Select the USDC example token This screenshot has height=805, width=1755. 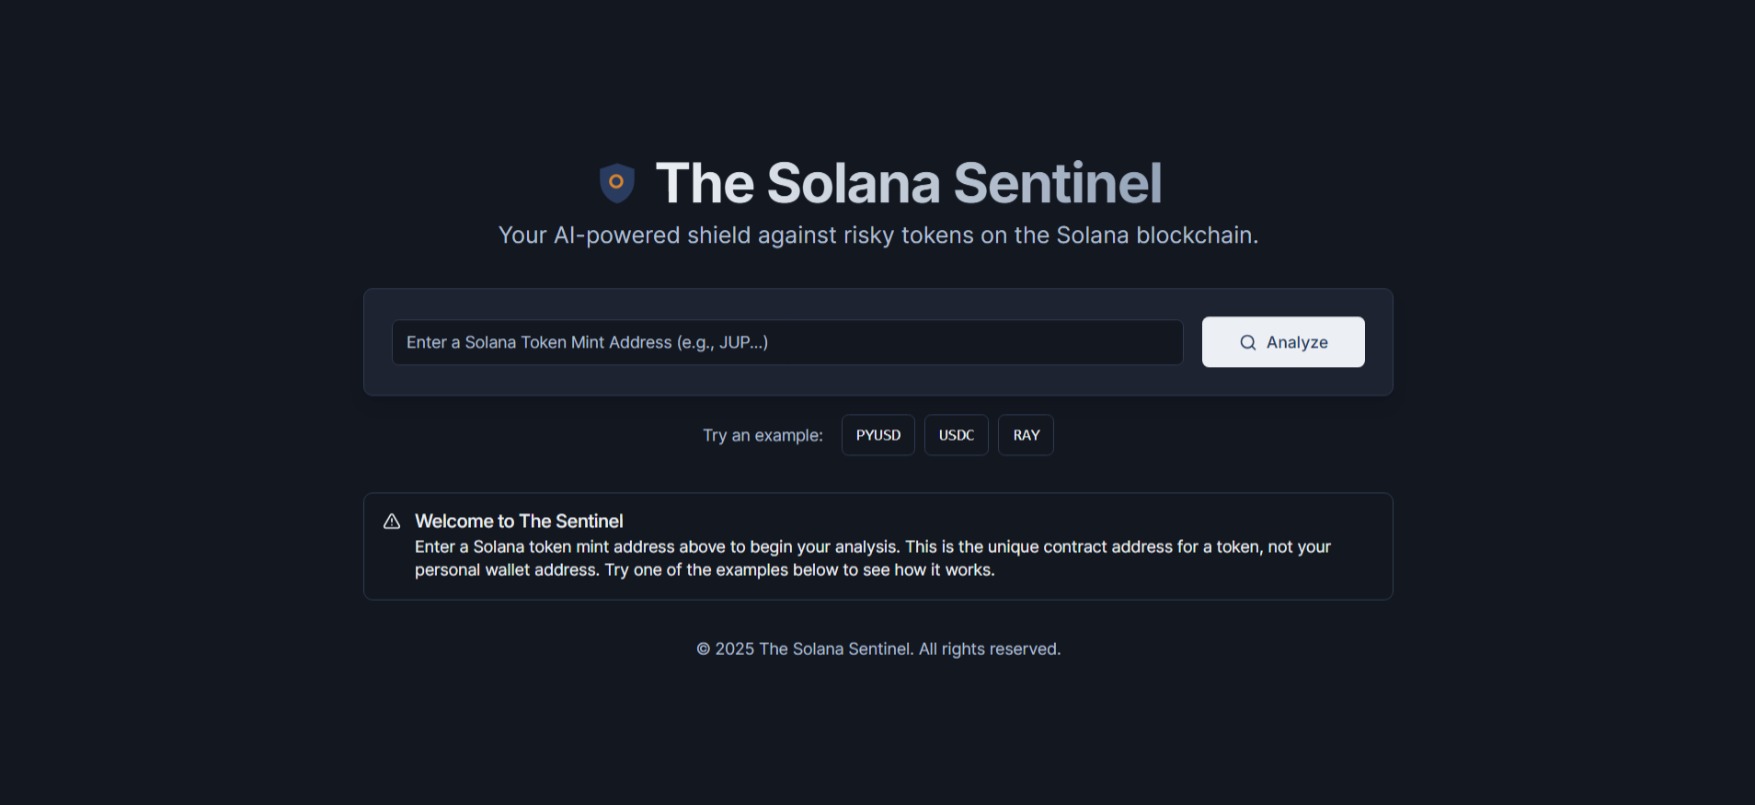955,435
